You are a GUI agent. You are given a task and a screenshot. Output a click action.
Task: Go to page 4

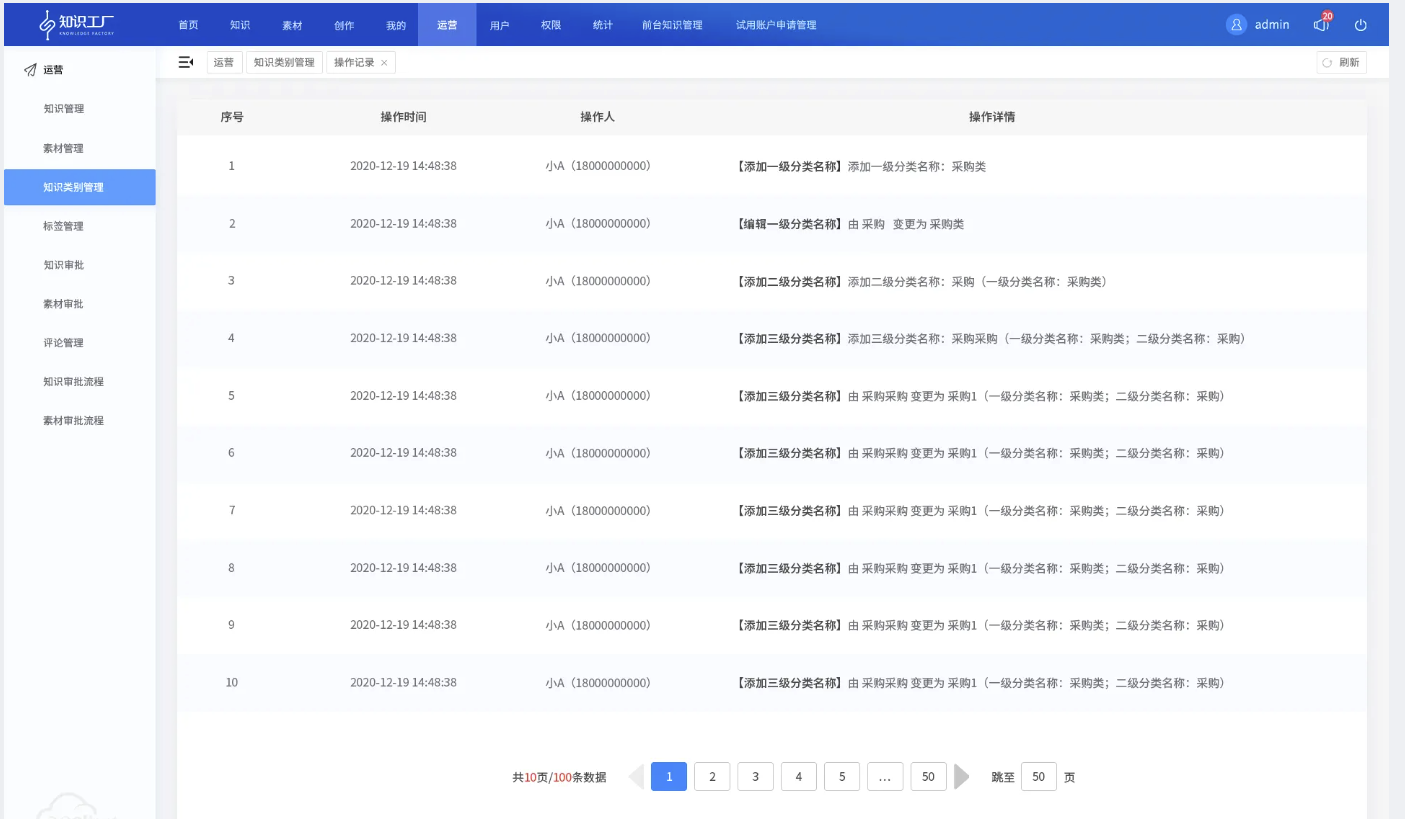(798, 777)
